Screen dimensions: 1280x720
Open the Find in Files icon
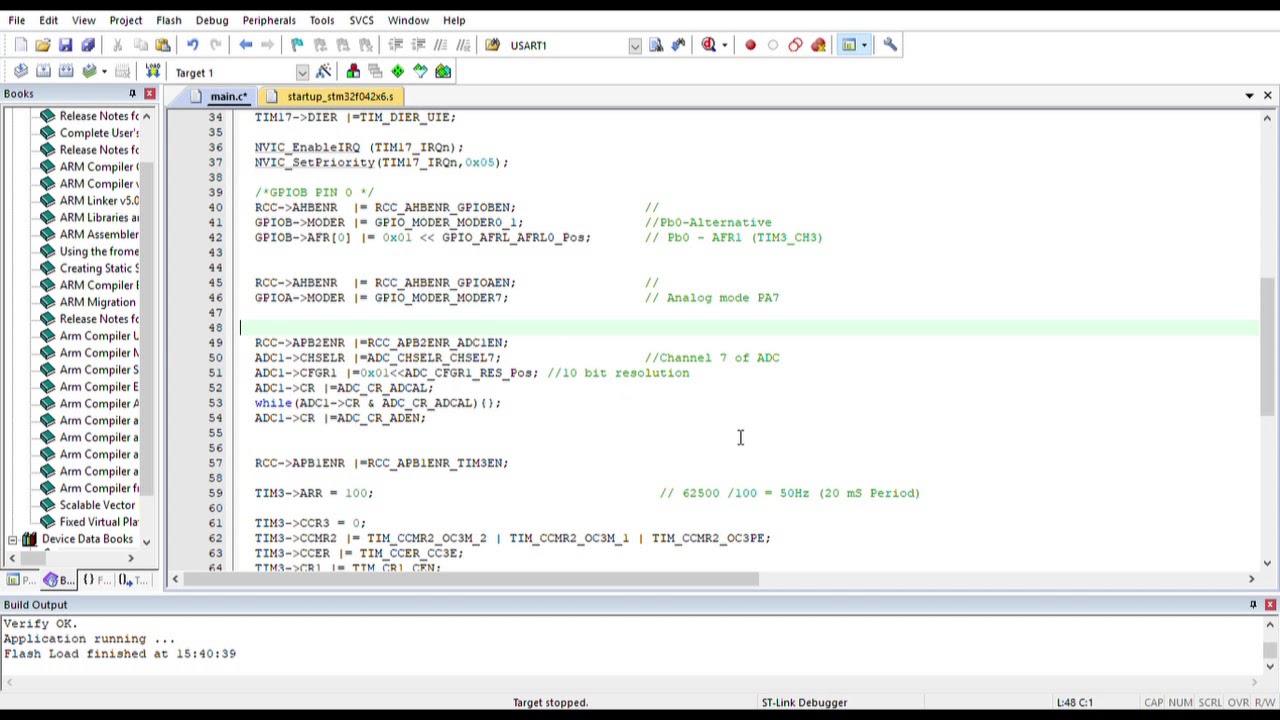click(x=492, y=45)
